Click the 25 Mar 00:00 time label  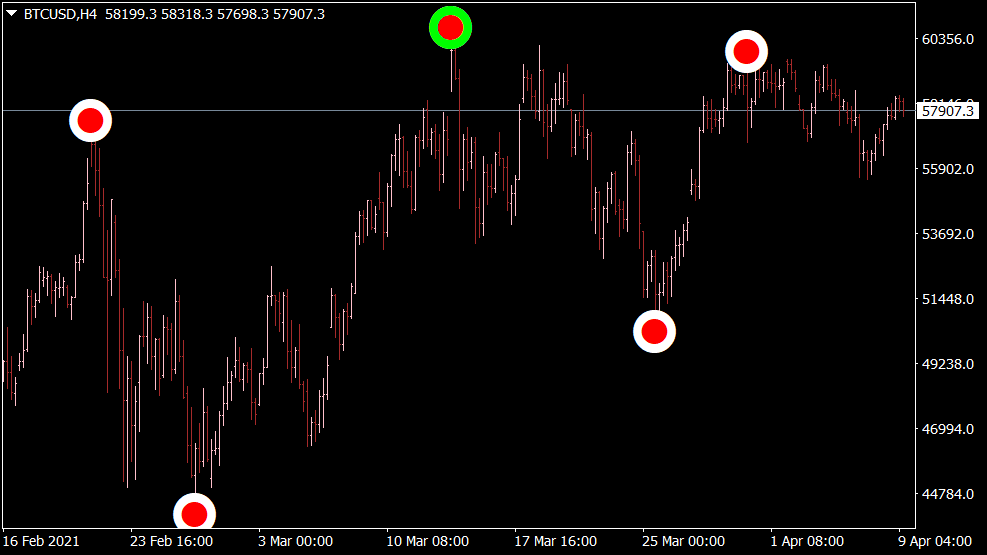[x=685, y=540]
